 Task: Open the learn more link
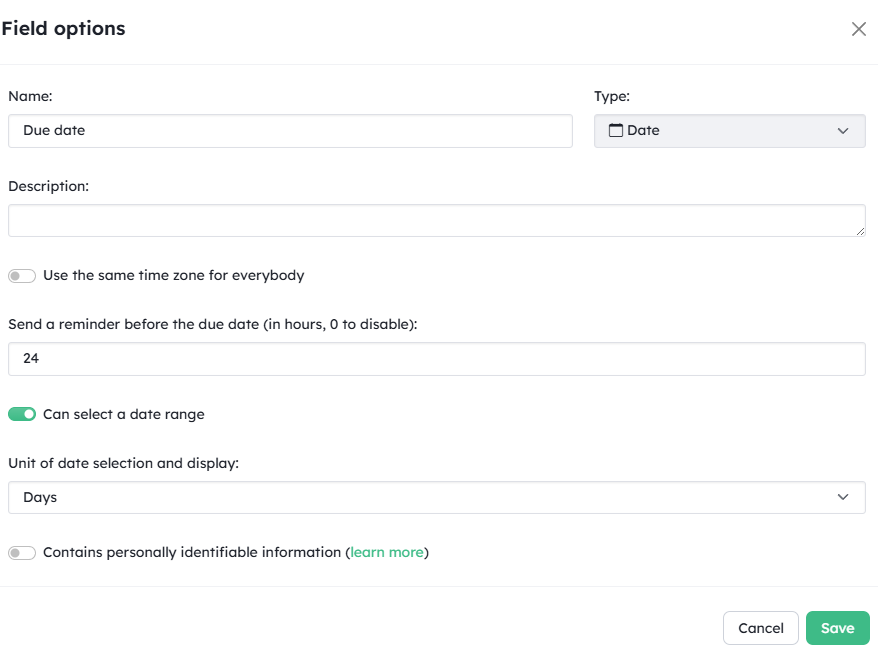[x=387, y=552]
